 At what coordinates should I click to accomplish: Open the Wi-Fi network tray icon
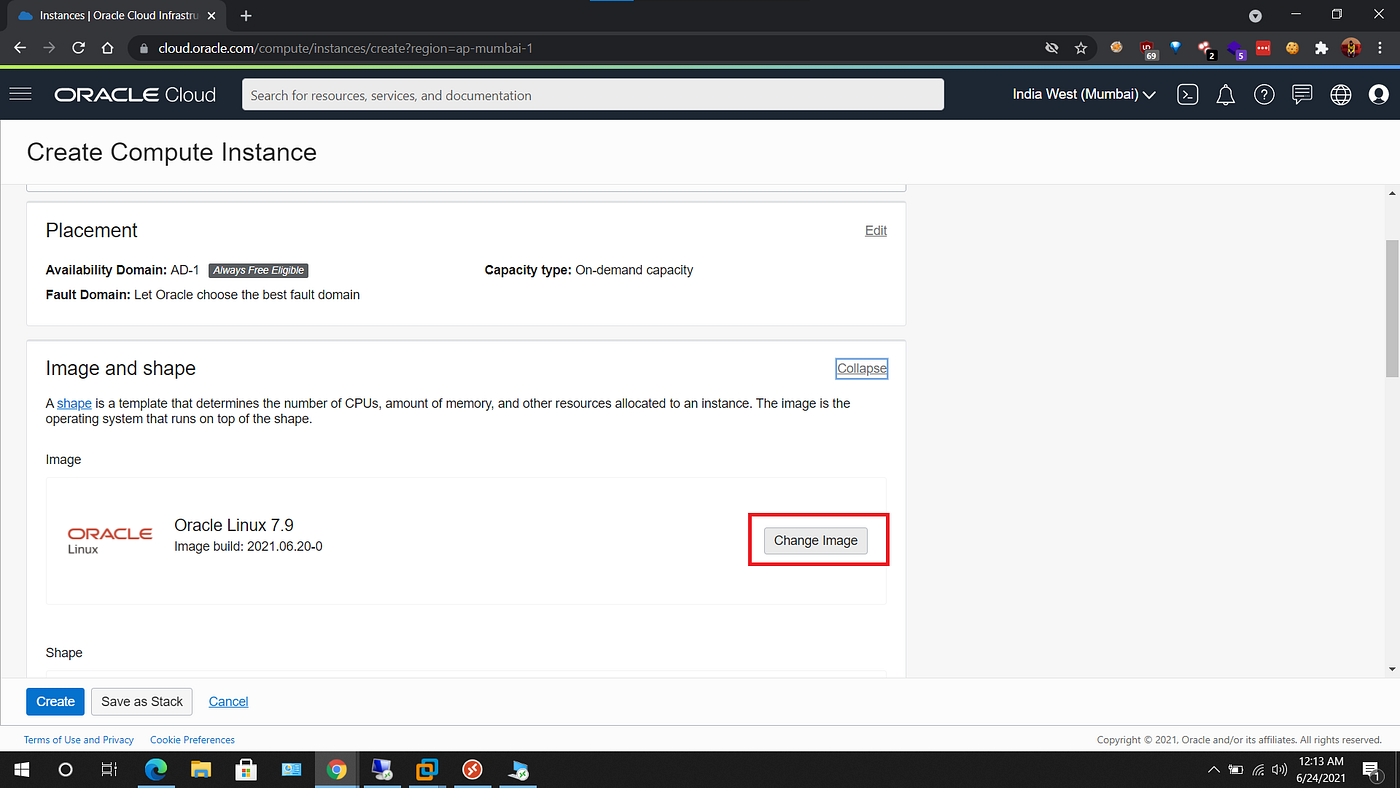(1258, 770)
